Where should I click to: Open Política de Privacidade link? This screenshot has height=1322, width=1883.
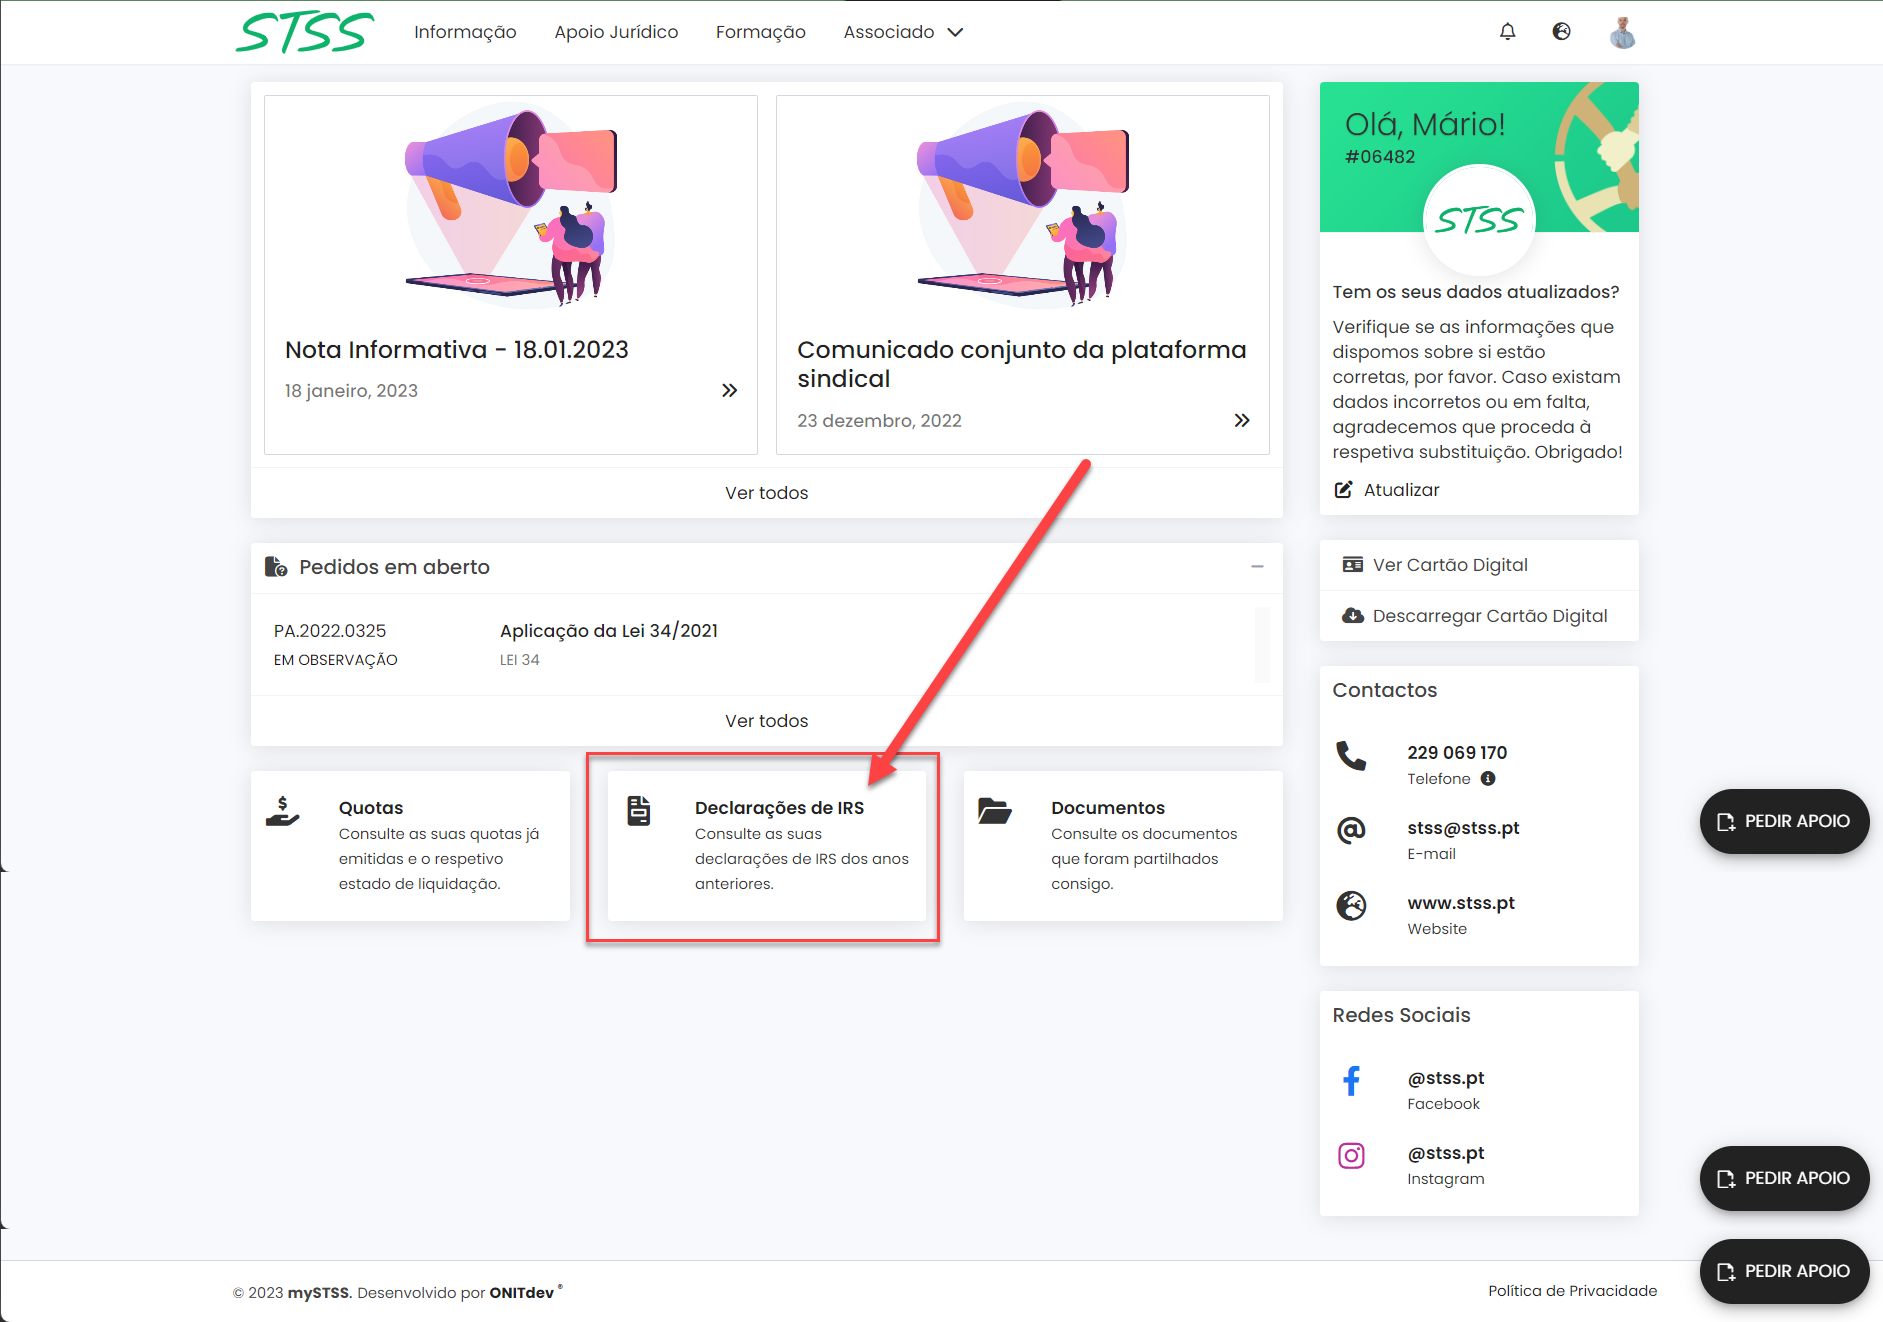[x=1572, y=1291]
